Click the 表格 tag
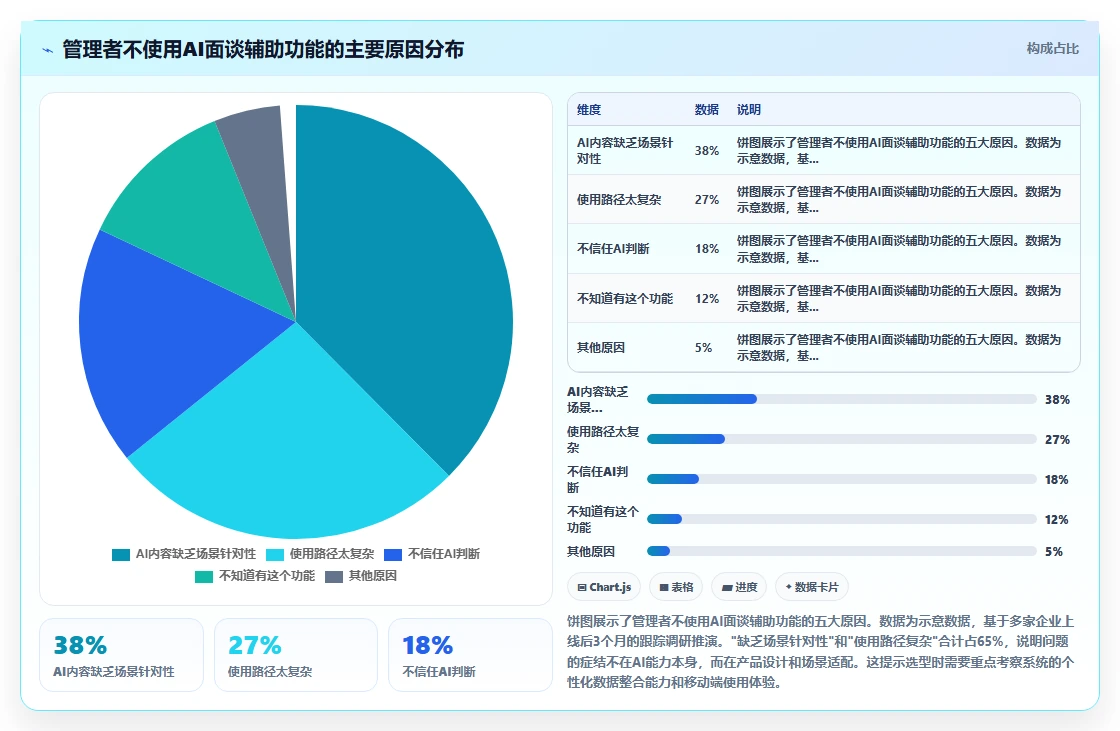The height and width of the screenshot is (731, 1120). pos(676,587)
